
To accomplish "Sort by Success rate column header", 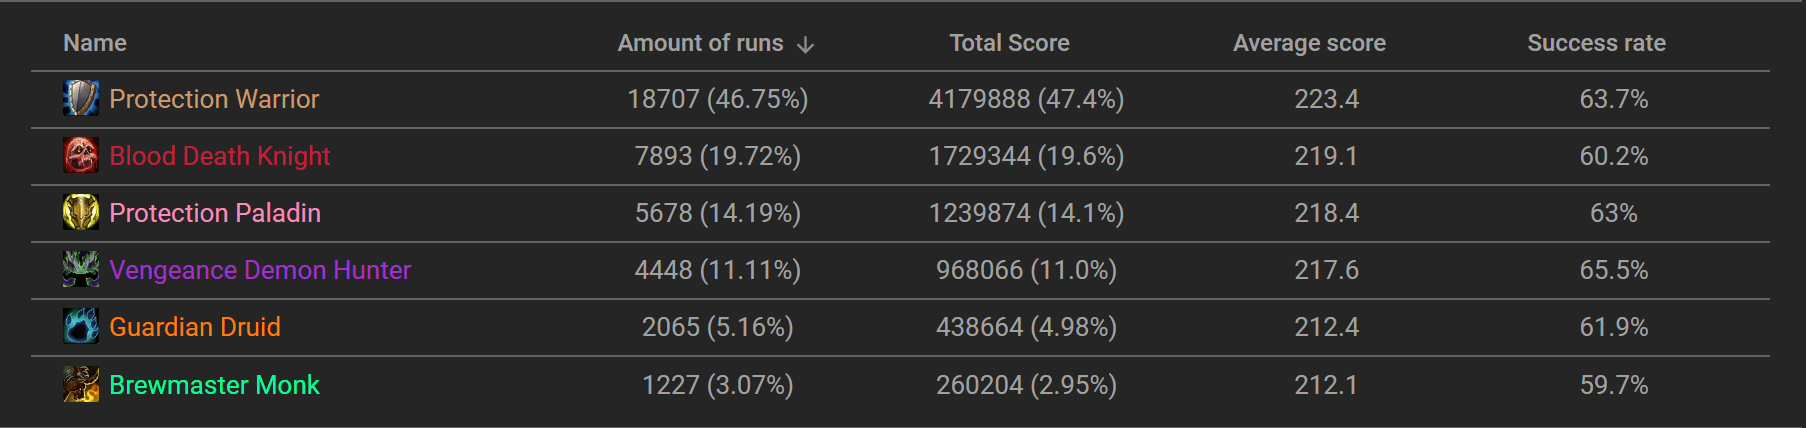I will [x=1596, y=43].
